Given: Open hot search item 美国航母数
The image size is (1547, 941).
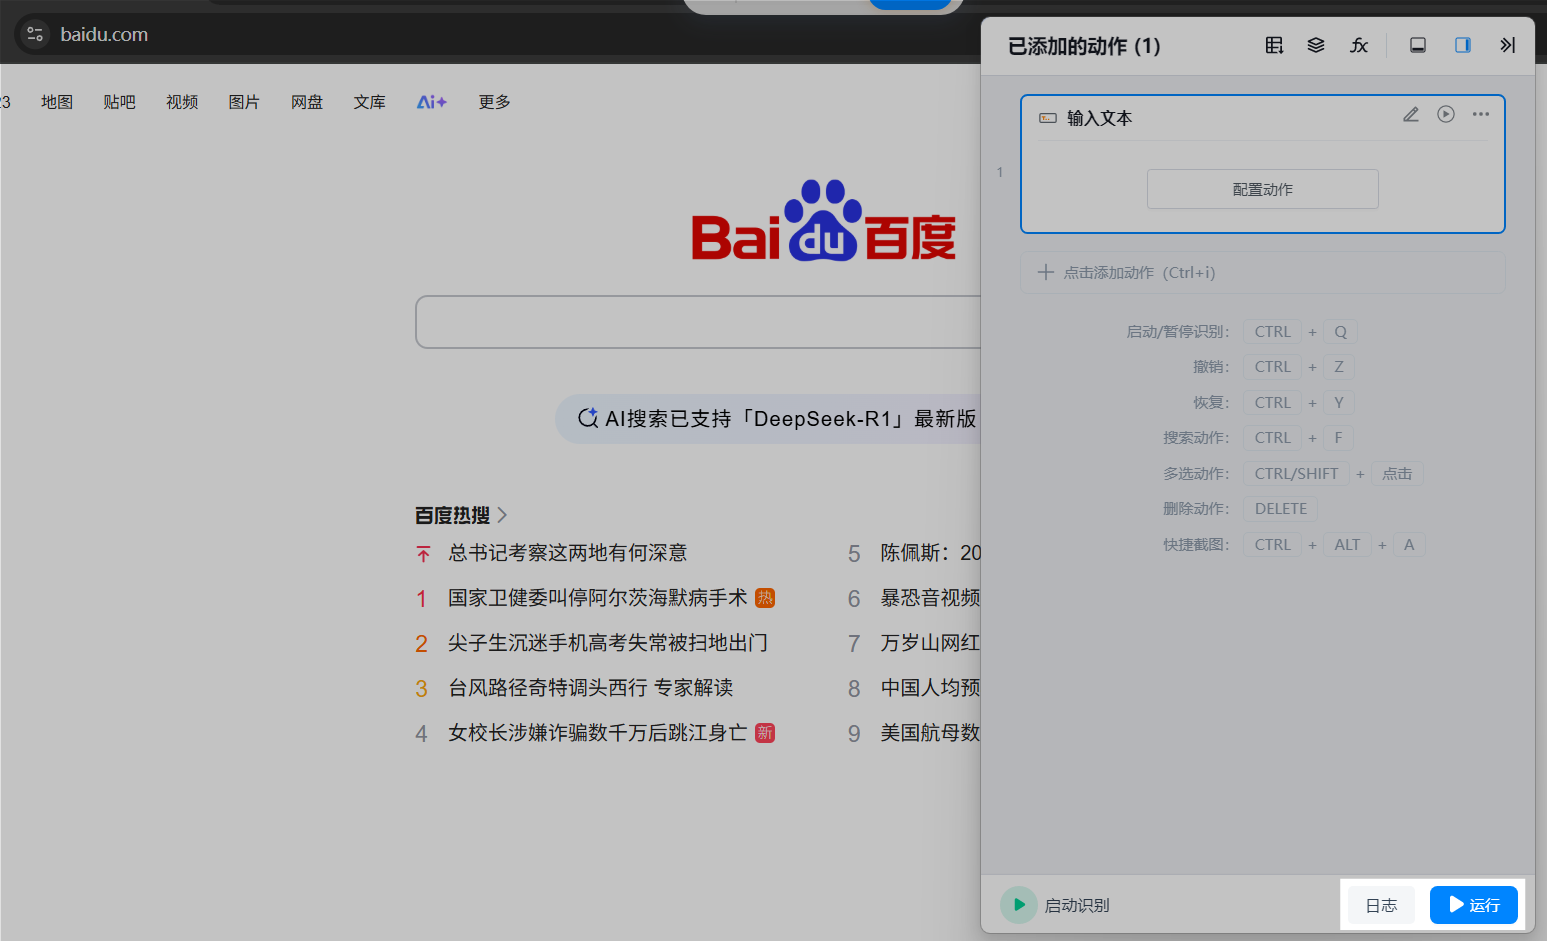Looking at the screenshot, I should pyautogui.click(x=930, y=733).
